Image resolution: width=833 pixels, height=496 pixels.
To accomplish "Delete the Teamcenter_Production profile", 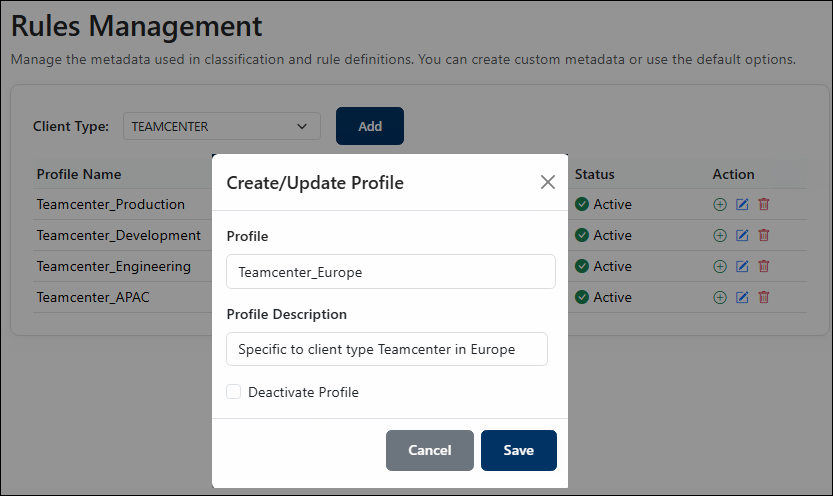I will click(764, 204).
